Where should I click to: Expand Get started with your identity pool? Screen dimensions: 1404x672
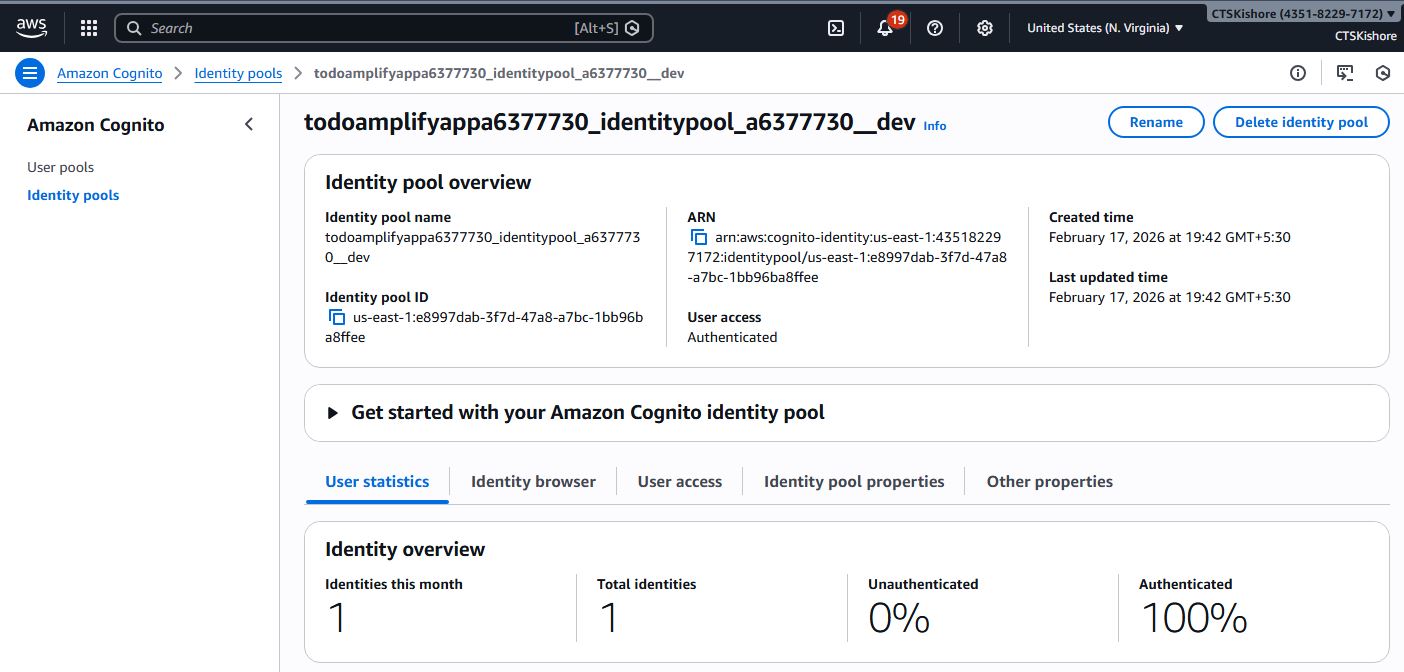coord(333,413)
